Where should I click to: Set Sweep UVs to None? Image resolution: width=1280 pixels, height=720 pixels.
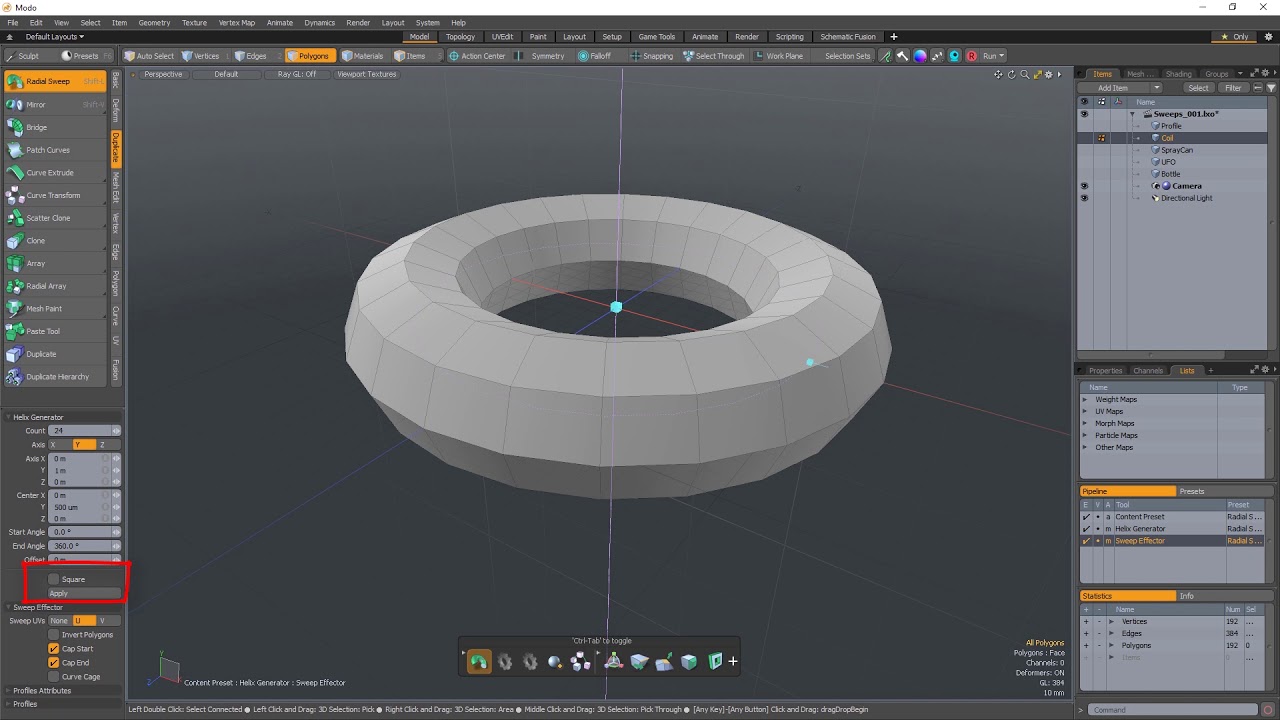click(x=60, y=621)
